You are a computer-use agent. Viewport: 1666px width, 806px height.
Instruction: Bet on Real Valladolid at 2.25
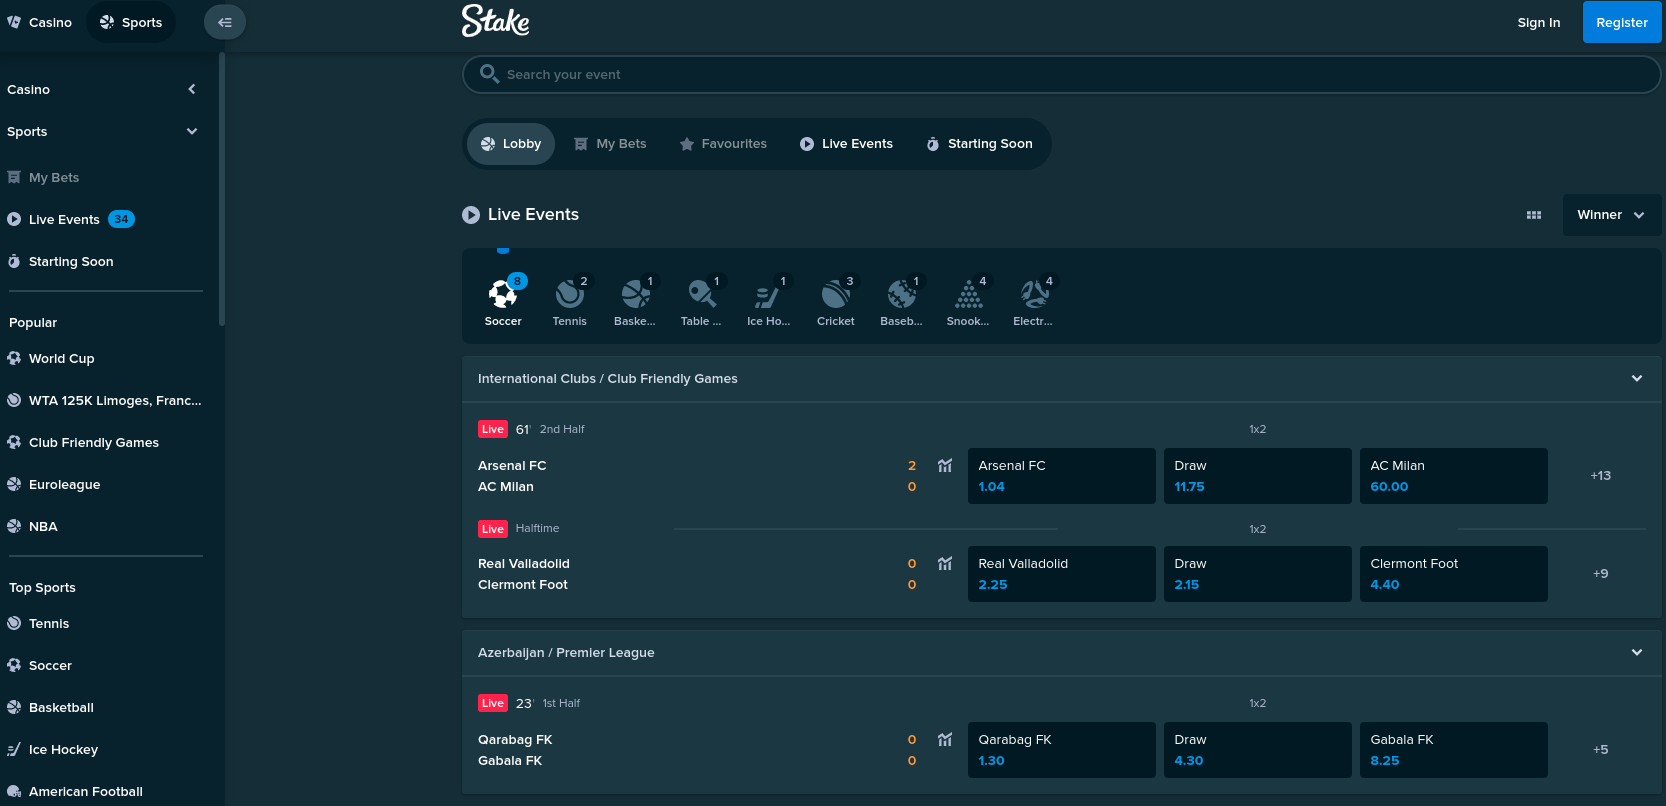coord(1062,574)
